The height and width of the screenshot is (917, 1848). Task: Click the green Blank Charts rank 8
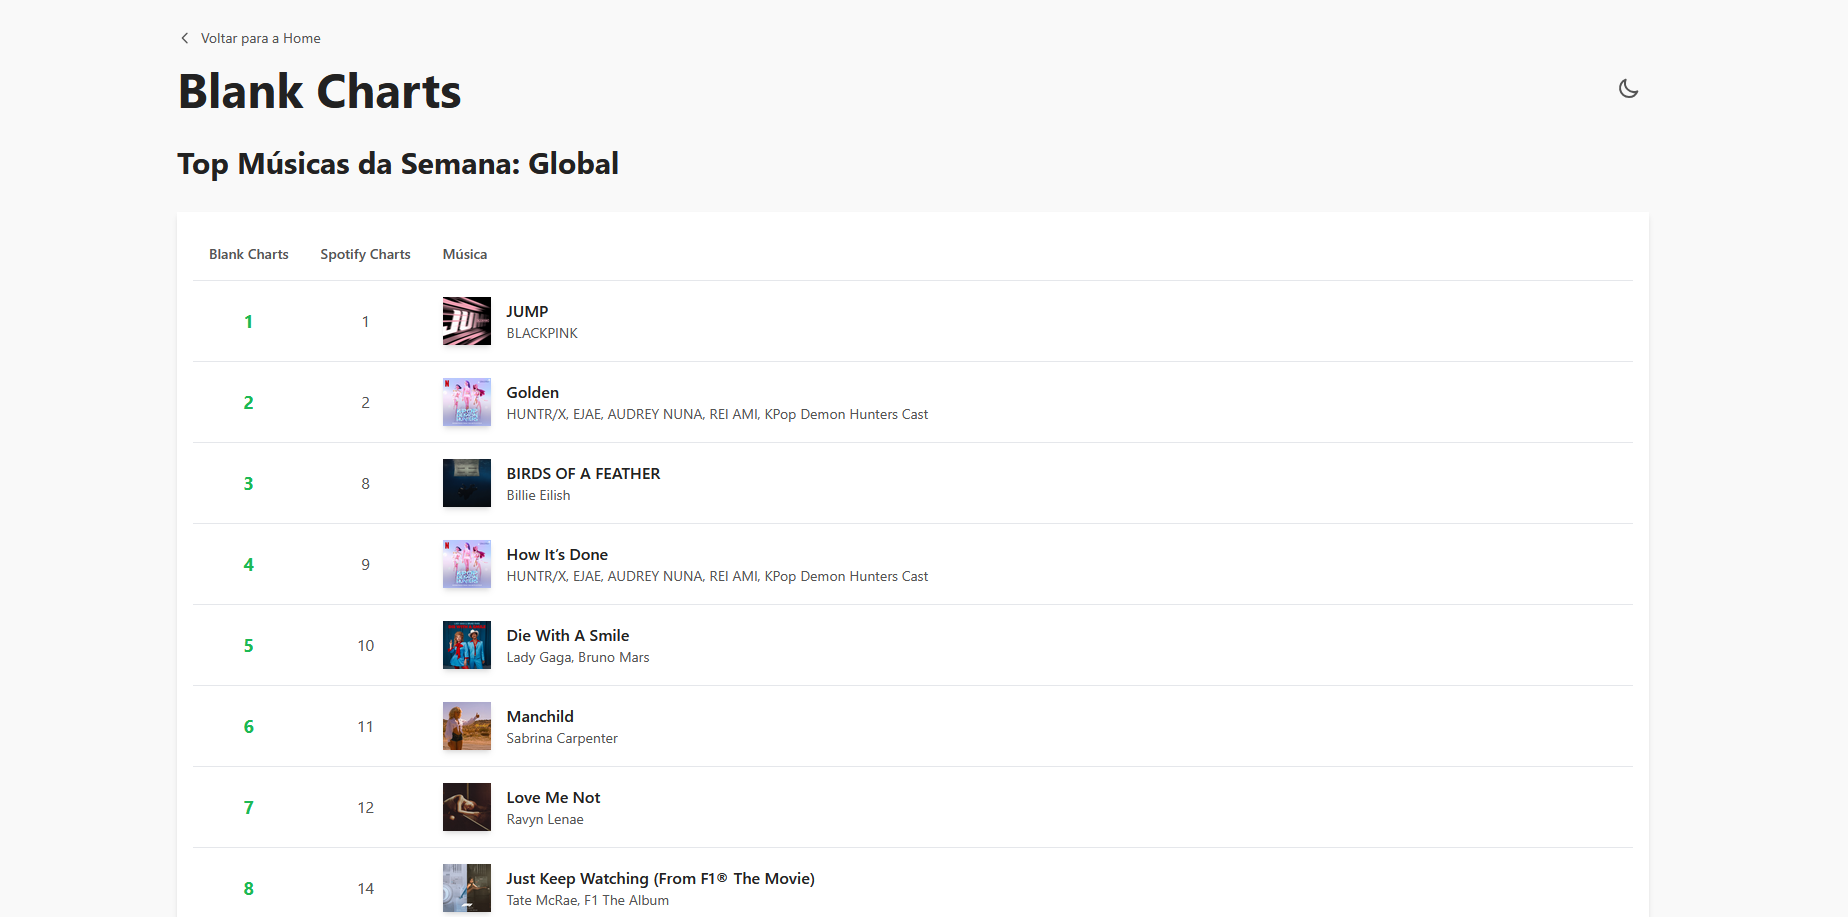[x=249, y=889]
